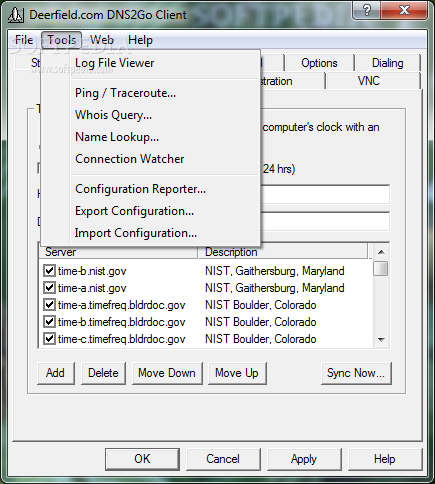Switch to the Dialing tab
This screenshot has width=435, height=484.
point(387,63)
